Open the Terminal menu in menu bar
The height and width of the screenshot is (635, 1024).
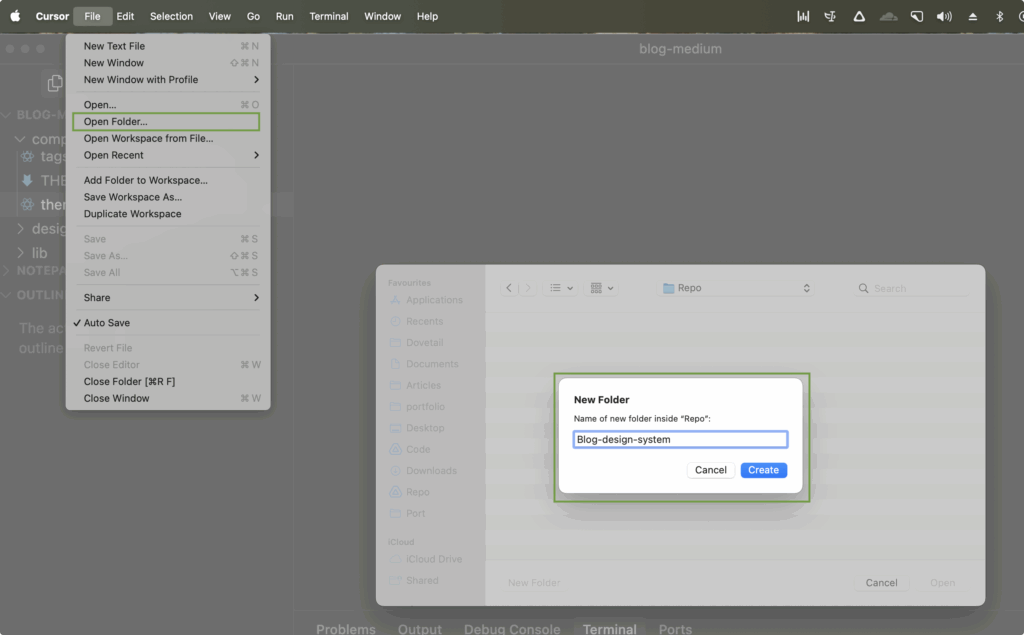329,16
